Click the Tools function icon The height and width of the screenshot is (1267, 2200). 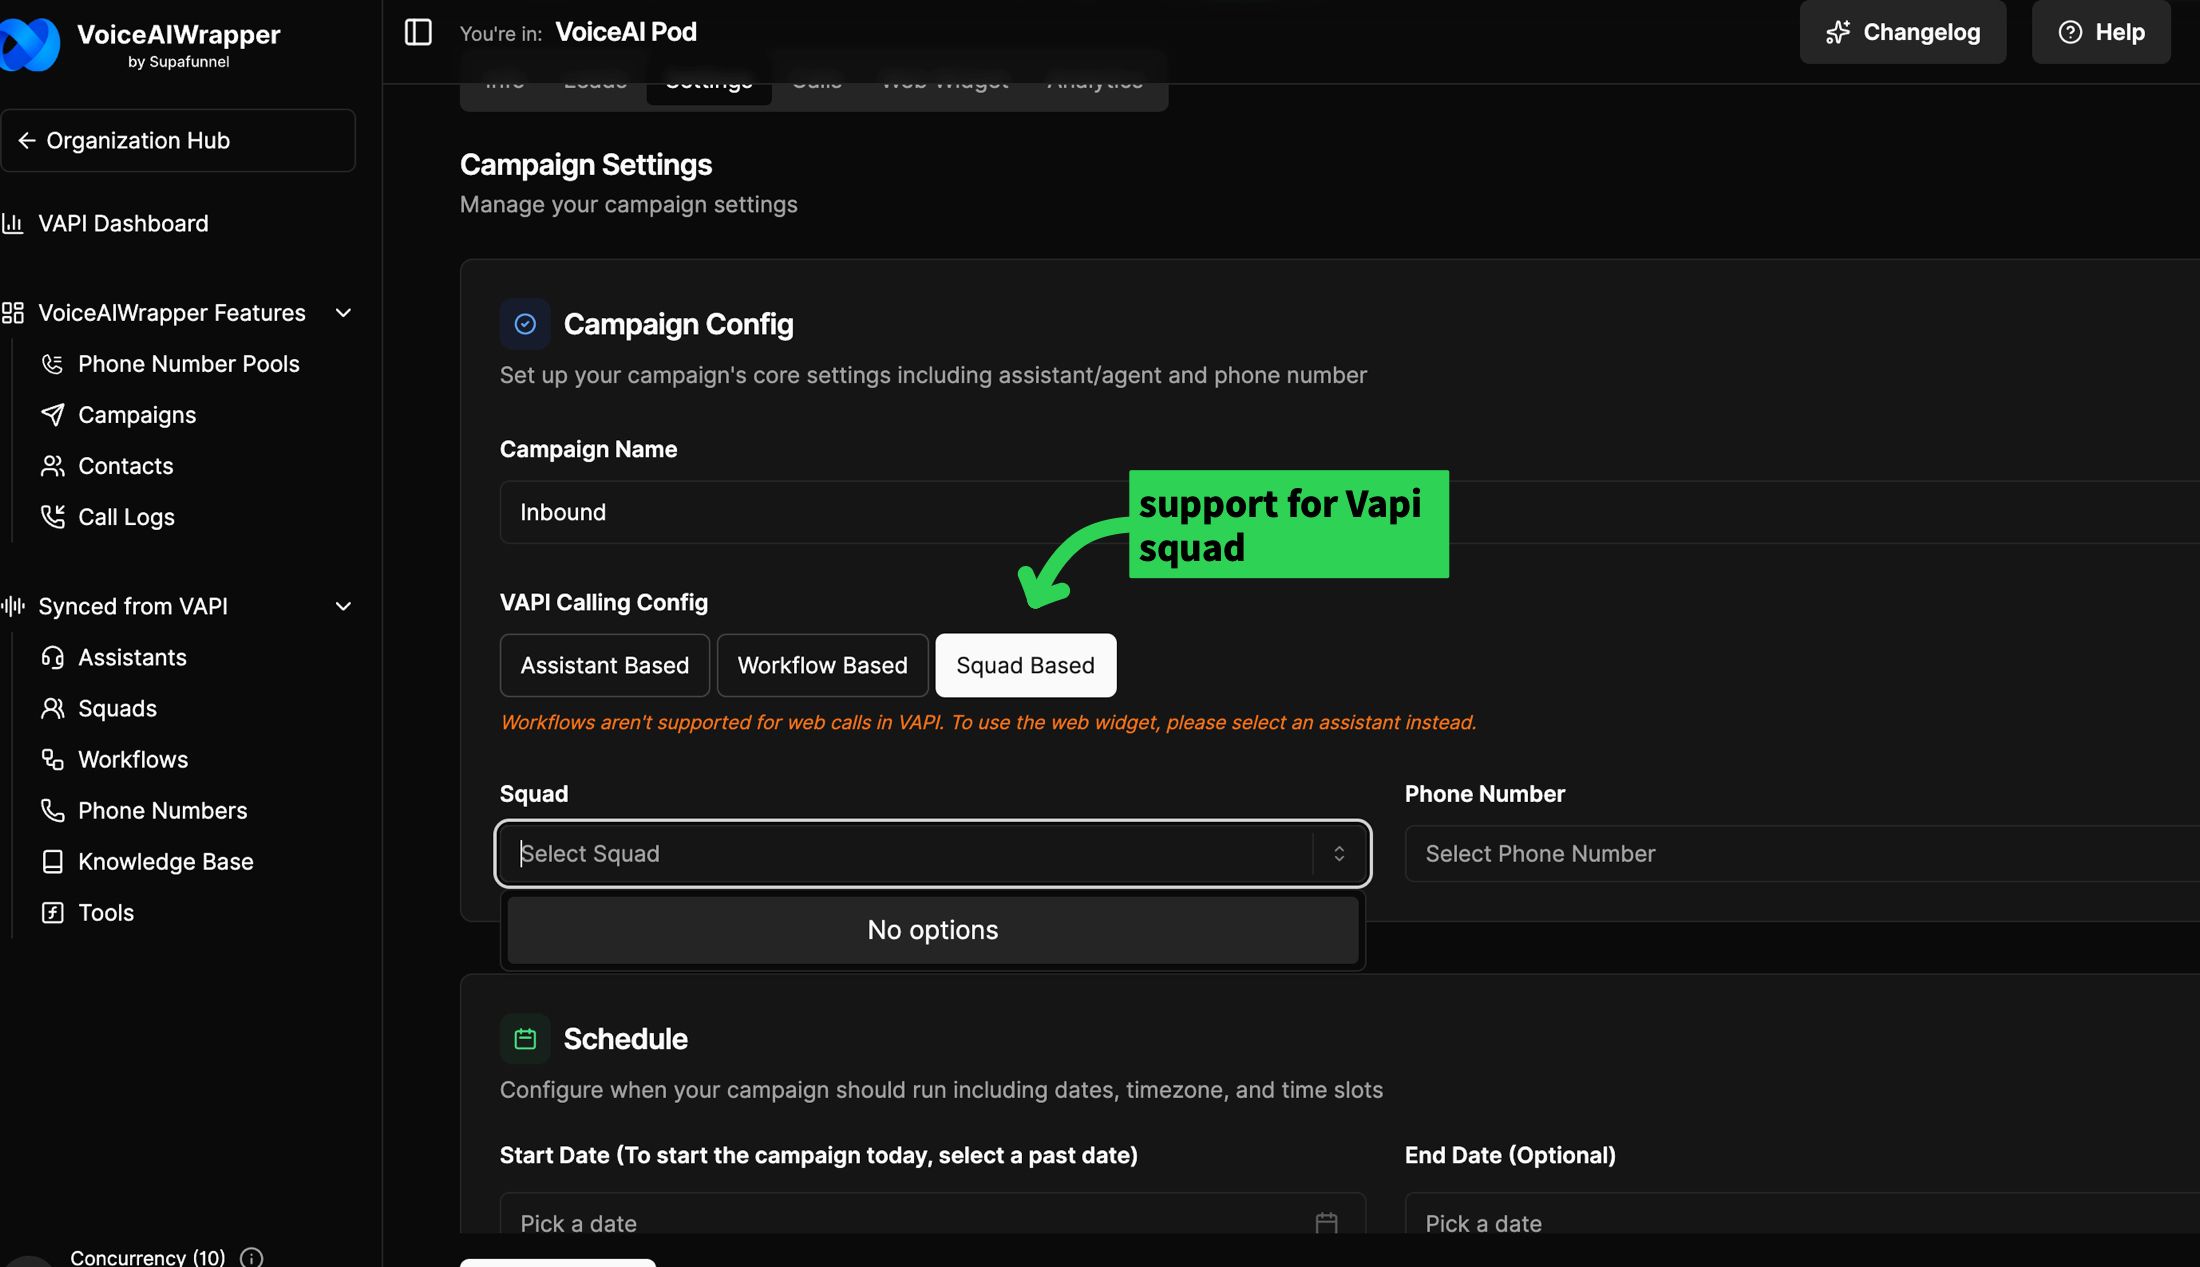point(52,913)
